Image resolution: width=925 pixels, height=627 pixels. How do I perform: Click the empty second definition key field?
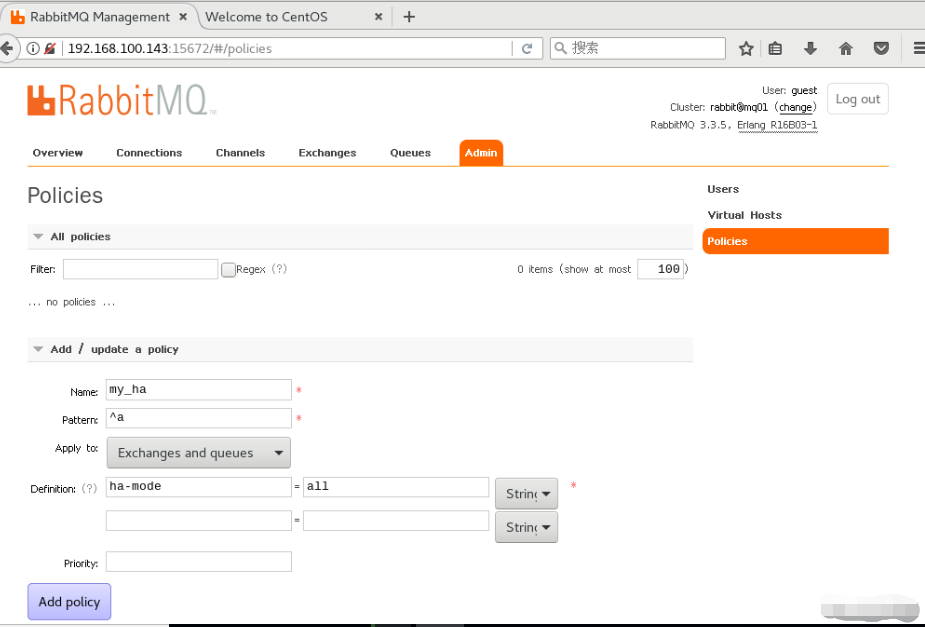tap(199, 521)
